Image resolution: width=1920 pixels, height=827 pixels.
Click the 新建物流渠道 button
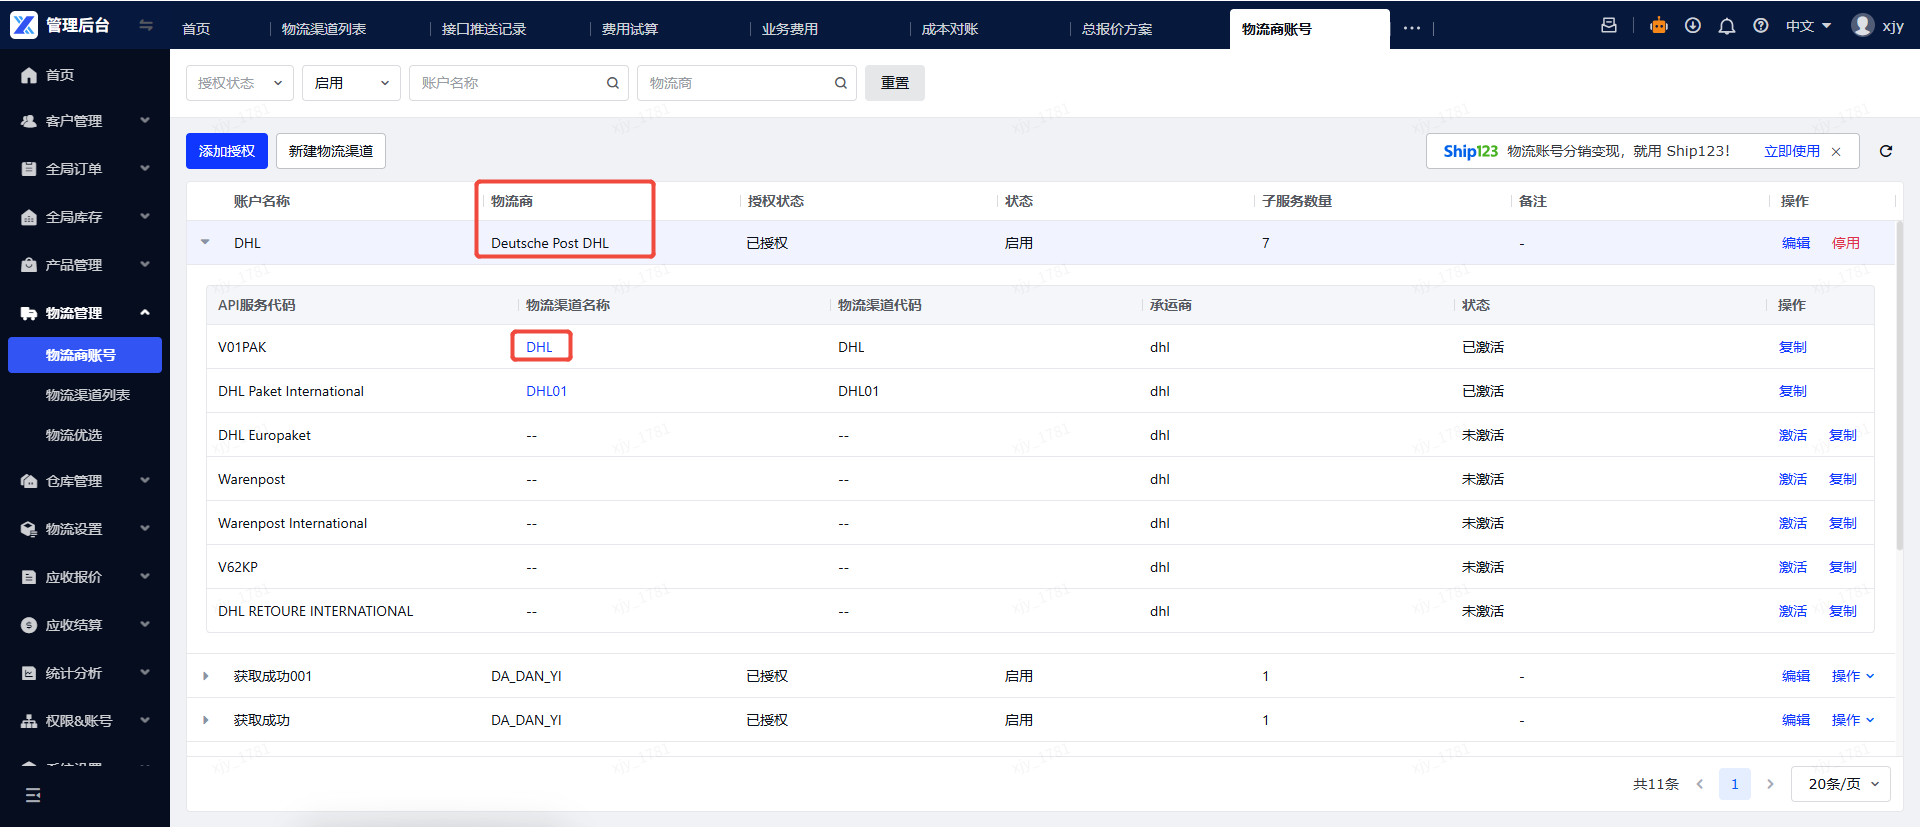331,151
